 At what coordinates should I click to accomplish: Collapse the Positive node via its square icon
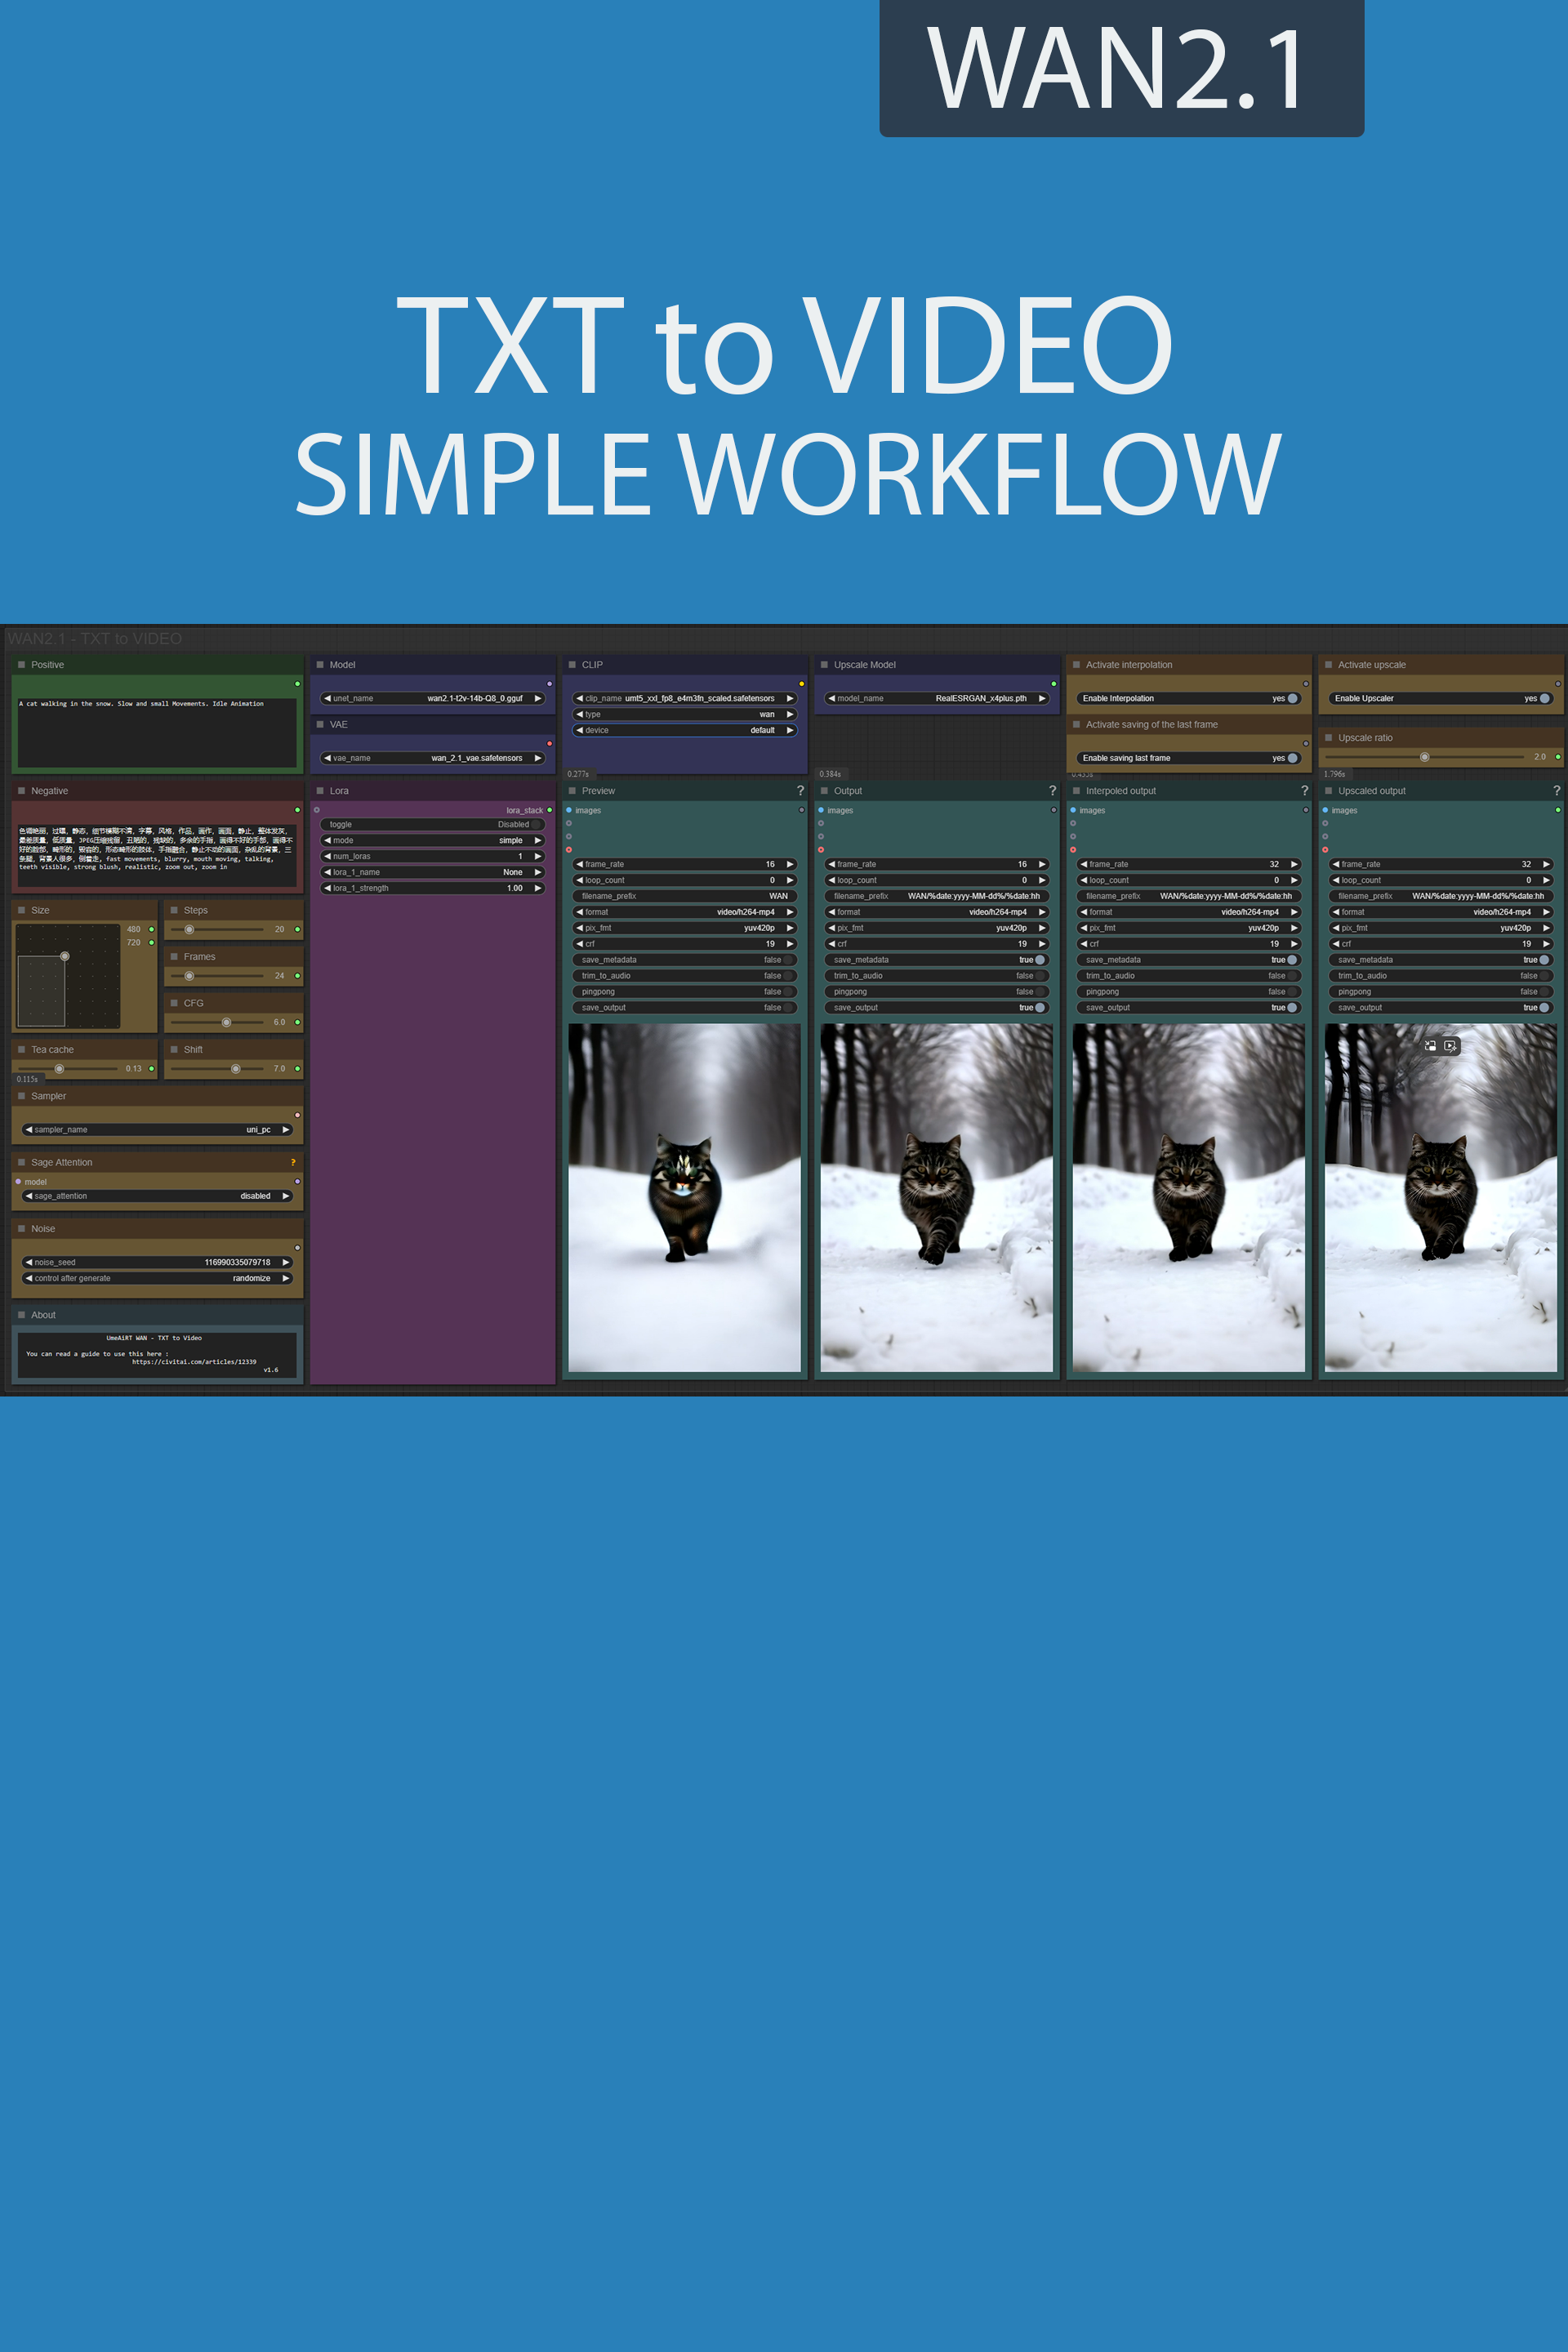pos(21,665)
